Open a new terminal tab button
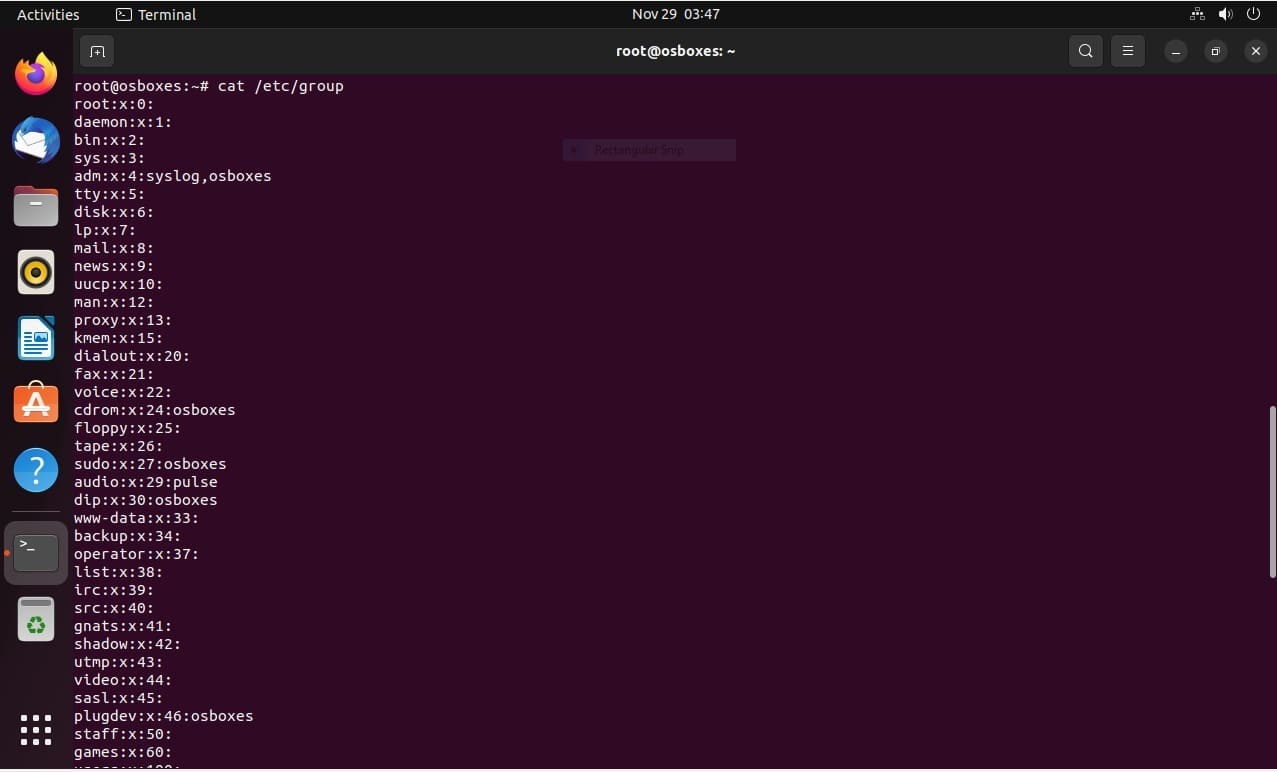The height and width of the screenshot is (772, 1277). click(97, 51)
